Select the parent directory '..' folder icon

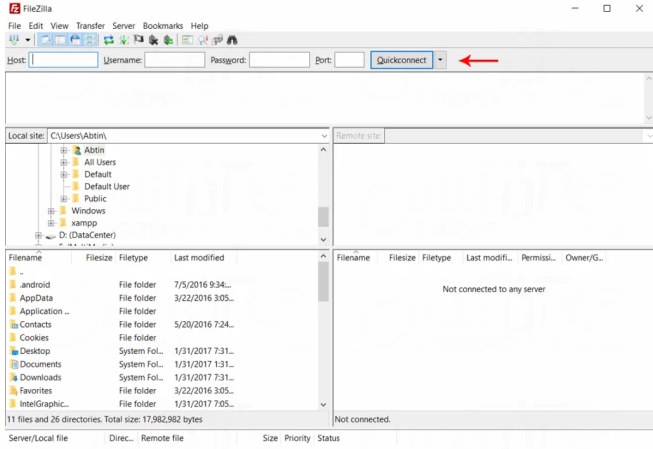(x=13, y=272)
